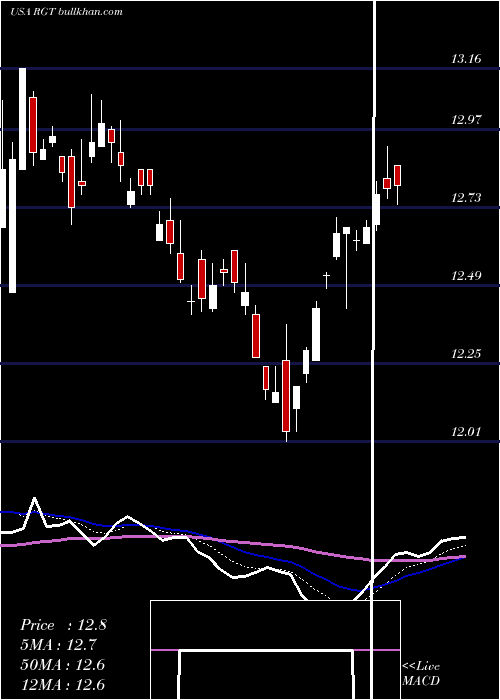
Task: Click the USA RGT bullkhan.com title
Action: coord(67,11)
